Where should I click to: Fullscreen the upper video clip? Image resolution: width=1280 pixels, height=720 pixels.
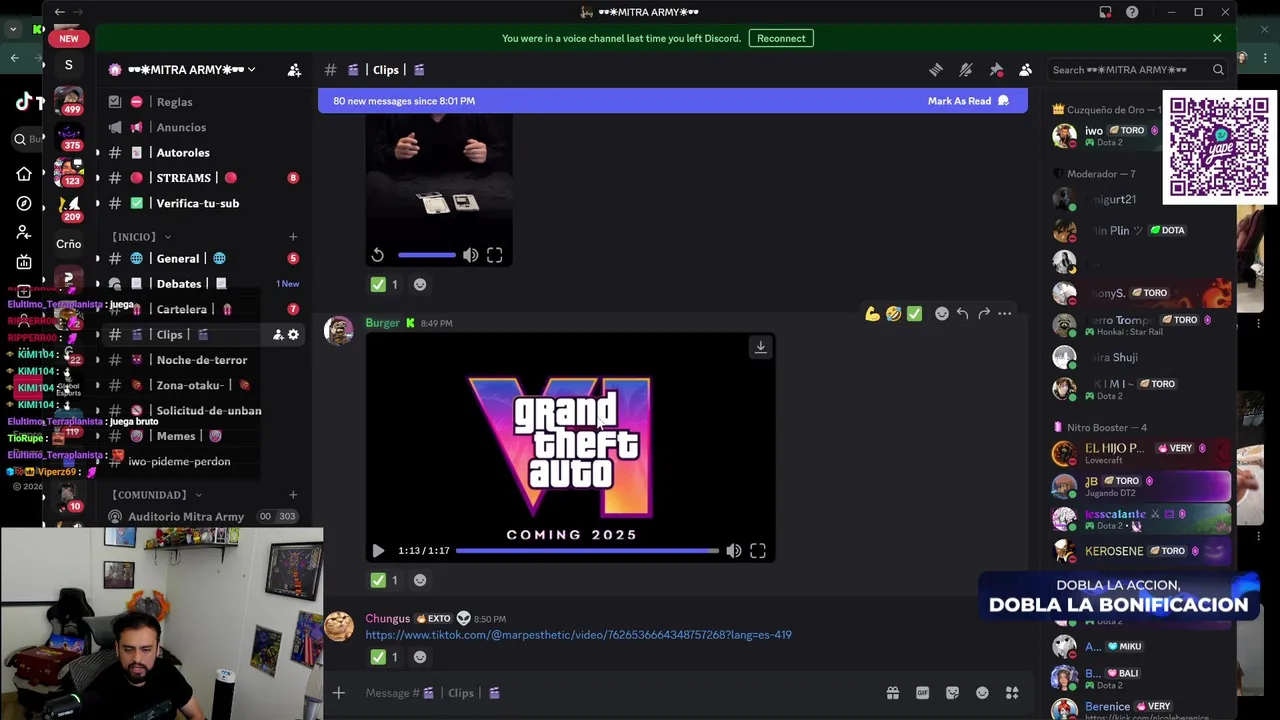point(495,255)
